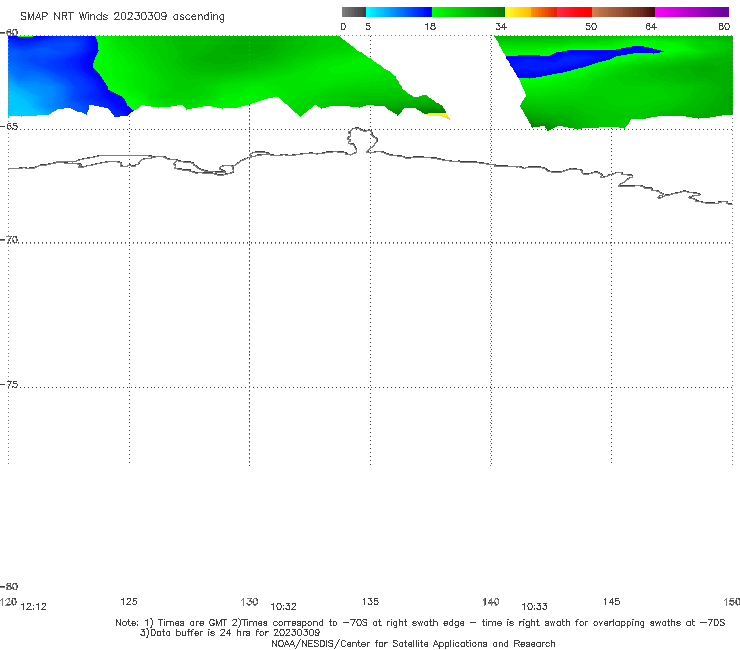Click the longitude label '150'
Screen dimensions: 740x650
[x=732, y=601]
